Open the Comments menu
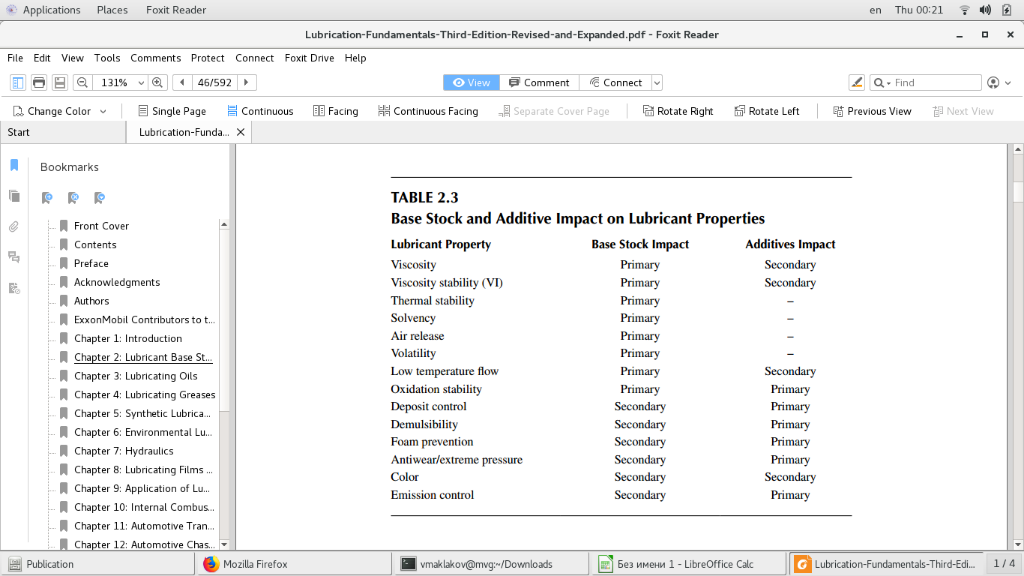 [x=155, y=57]
